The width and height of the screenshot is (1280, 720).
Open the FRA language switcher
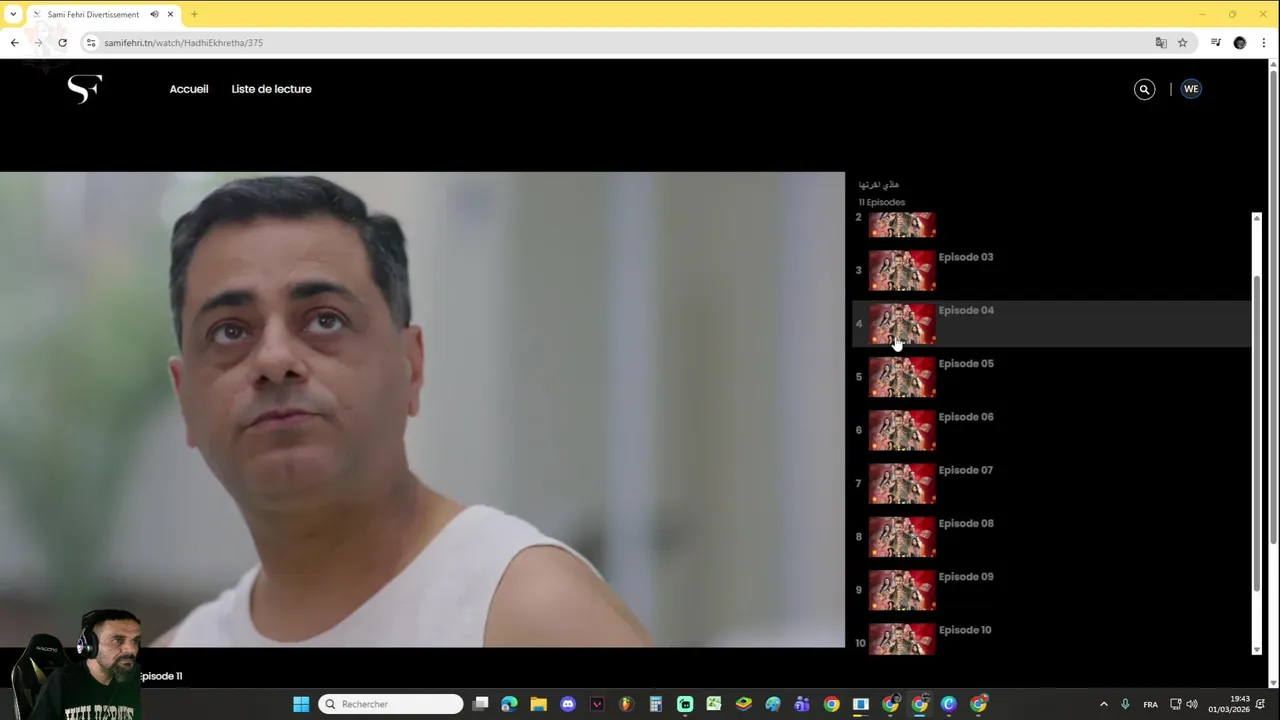(1150, 704)
